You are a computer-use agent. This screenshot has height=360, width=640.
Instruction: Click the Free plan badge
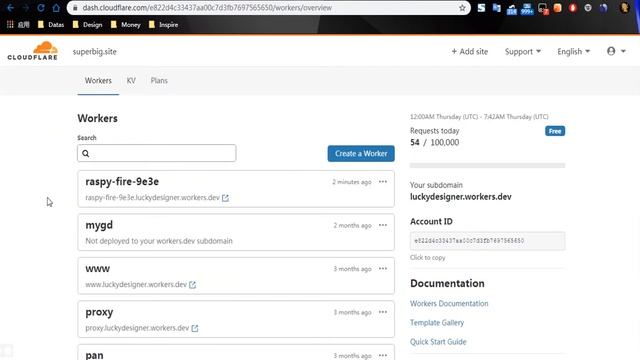(555, 131)
